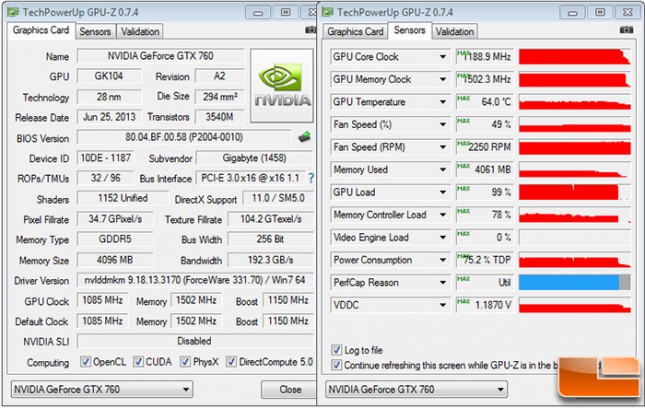
Task: Click GPU-Z app icon in left title bar
Action: pyautogui.click(x=13, y=12)
